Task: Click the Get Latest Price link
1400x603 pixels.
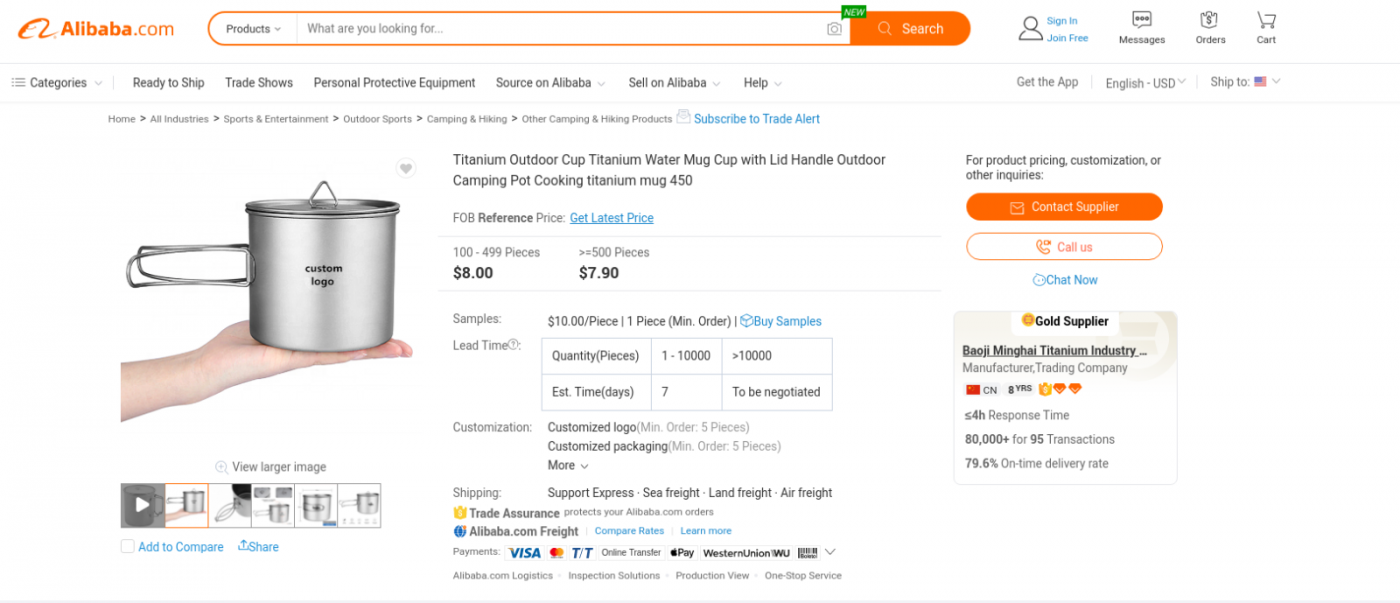Action: point(611,218)
